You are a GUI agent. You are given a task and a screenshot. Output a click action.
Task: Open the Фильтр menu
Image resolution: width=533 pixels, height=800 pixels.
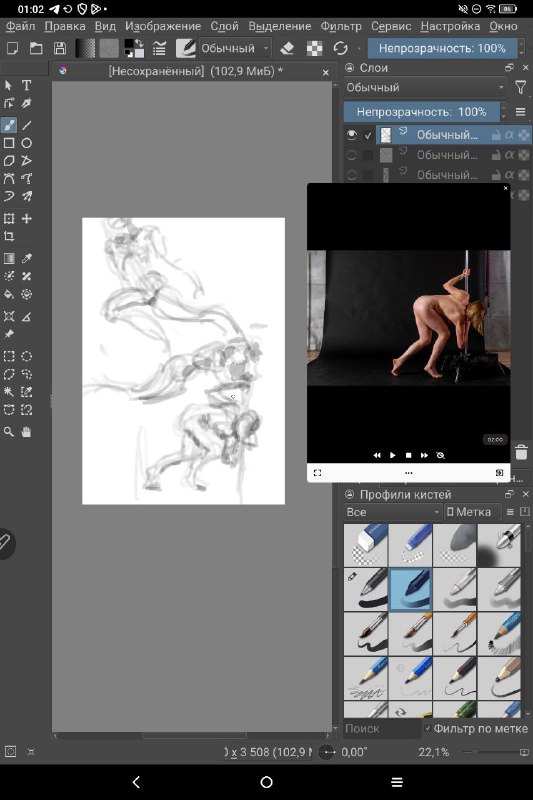click(341, 26)
